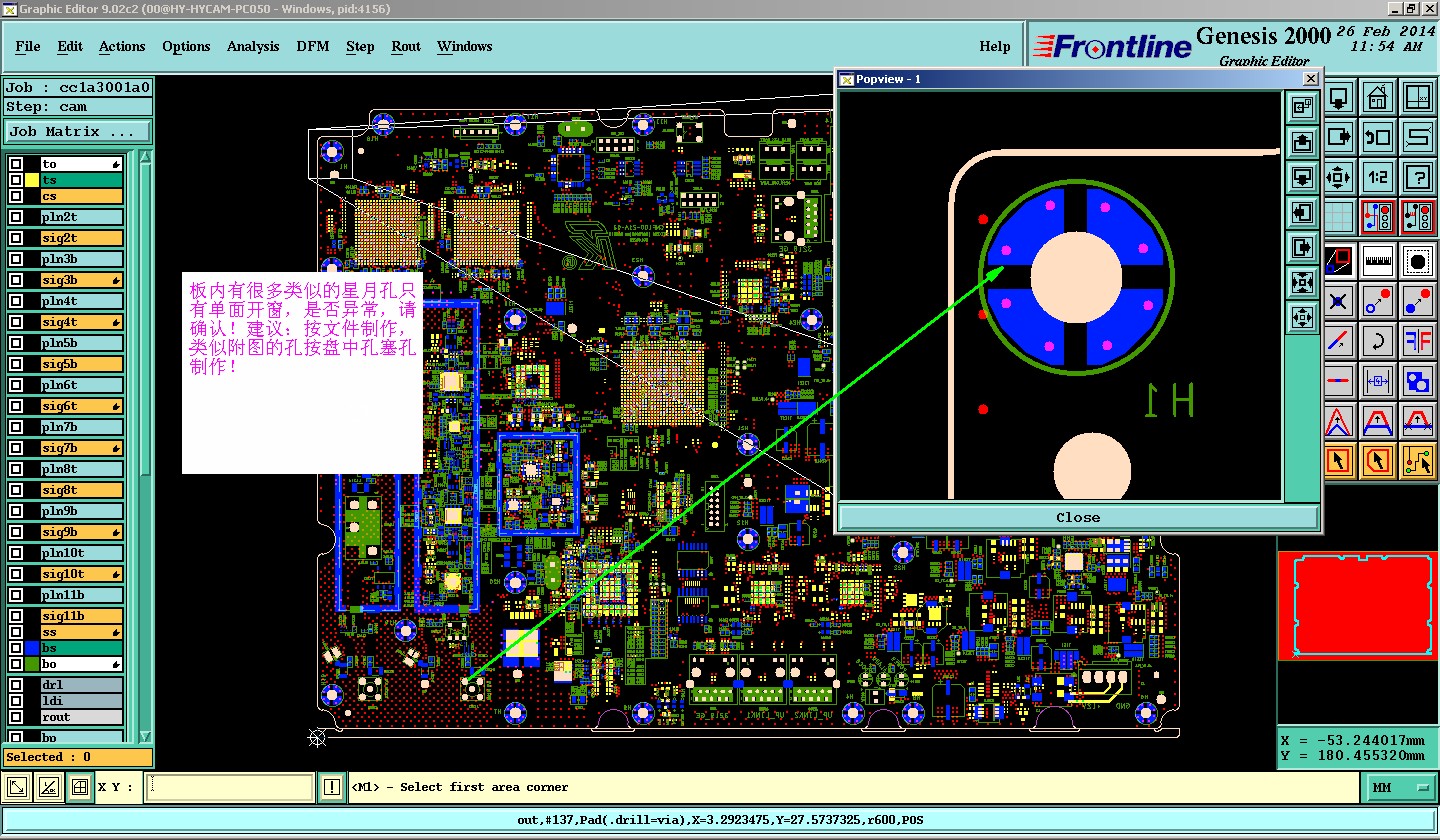The width and height of the screenshot is (1440, 840).
Task: Click the pan four-arrows icon in main toolbar
Action: tap(1338, 177)
